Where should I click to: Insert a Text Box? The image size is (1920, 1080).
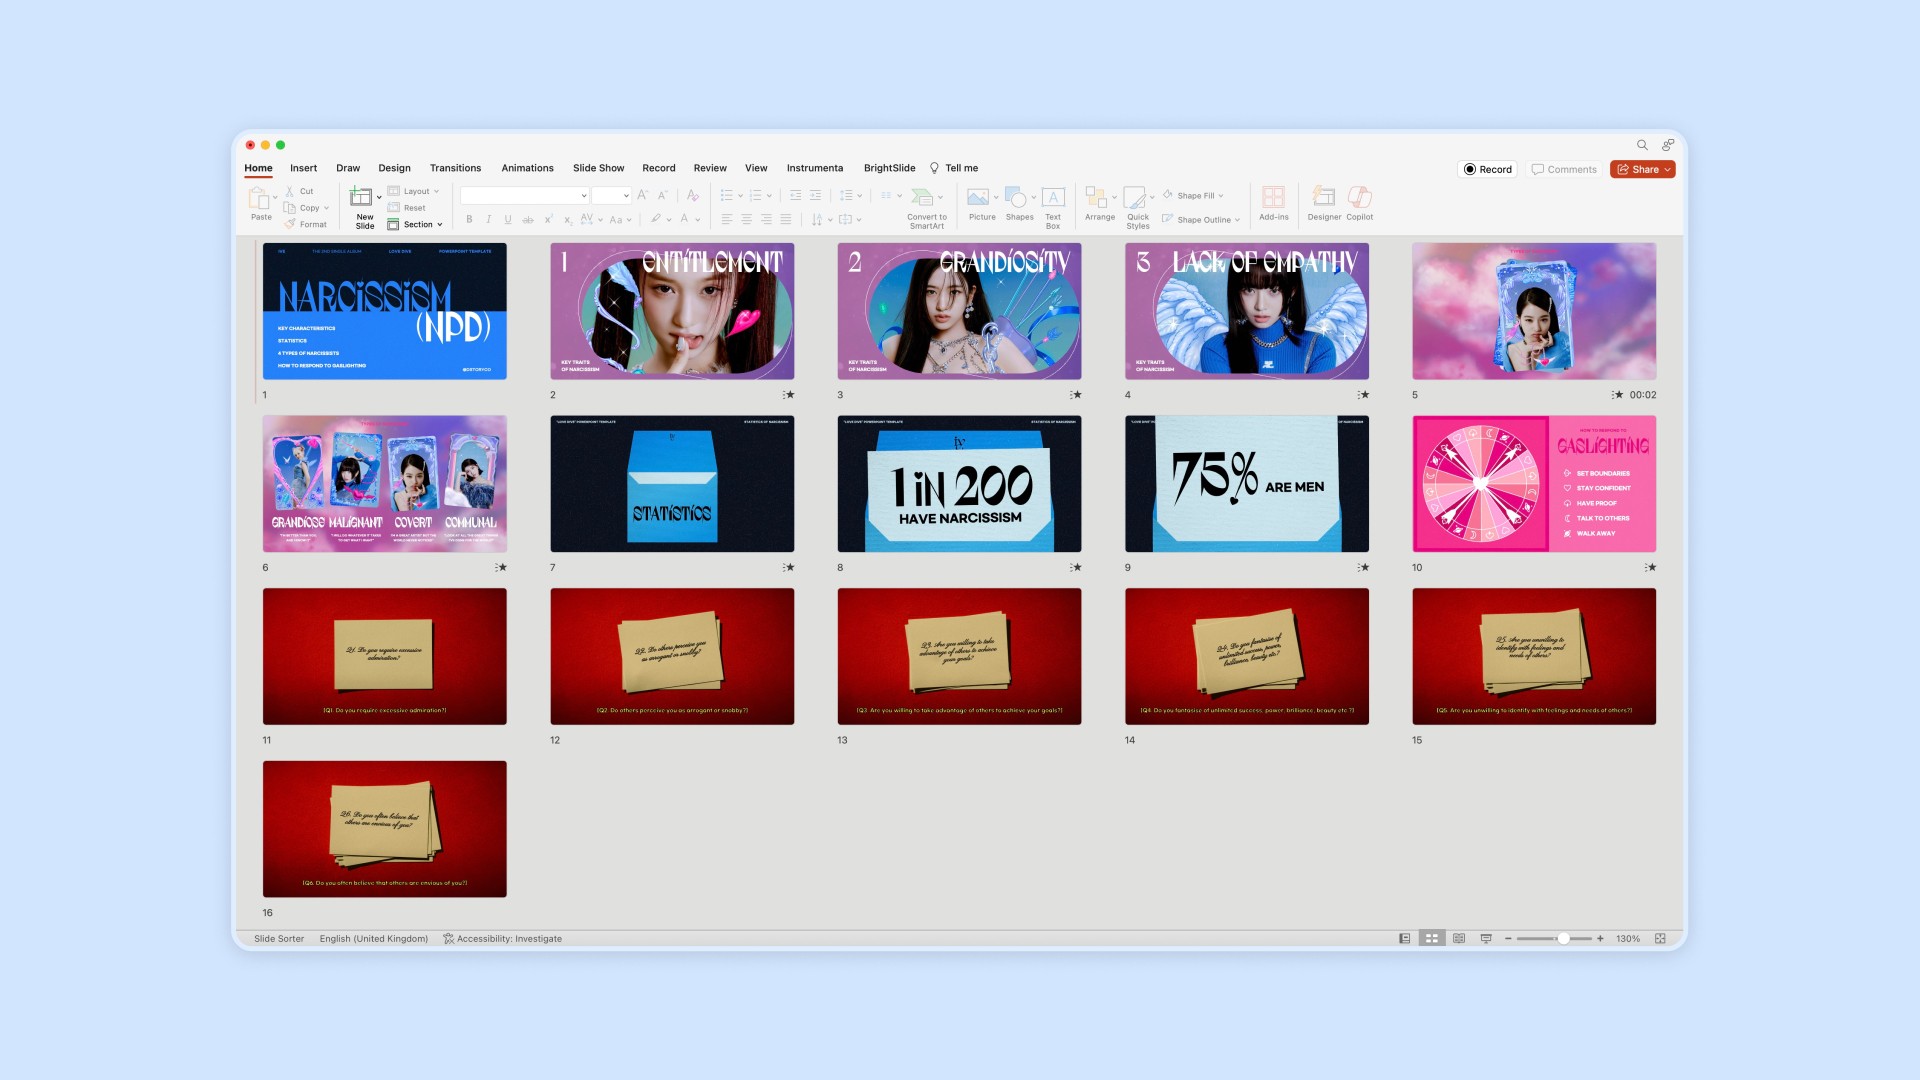(1052, 197)
